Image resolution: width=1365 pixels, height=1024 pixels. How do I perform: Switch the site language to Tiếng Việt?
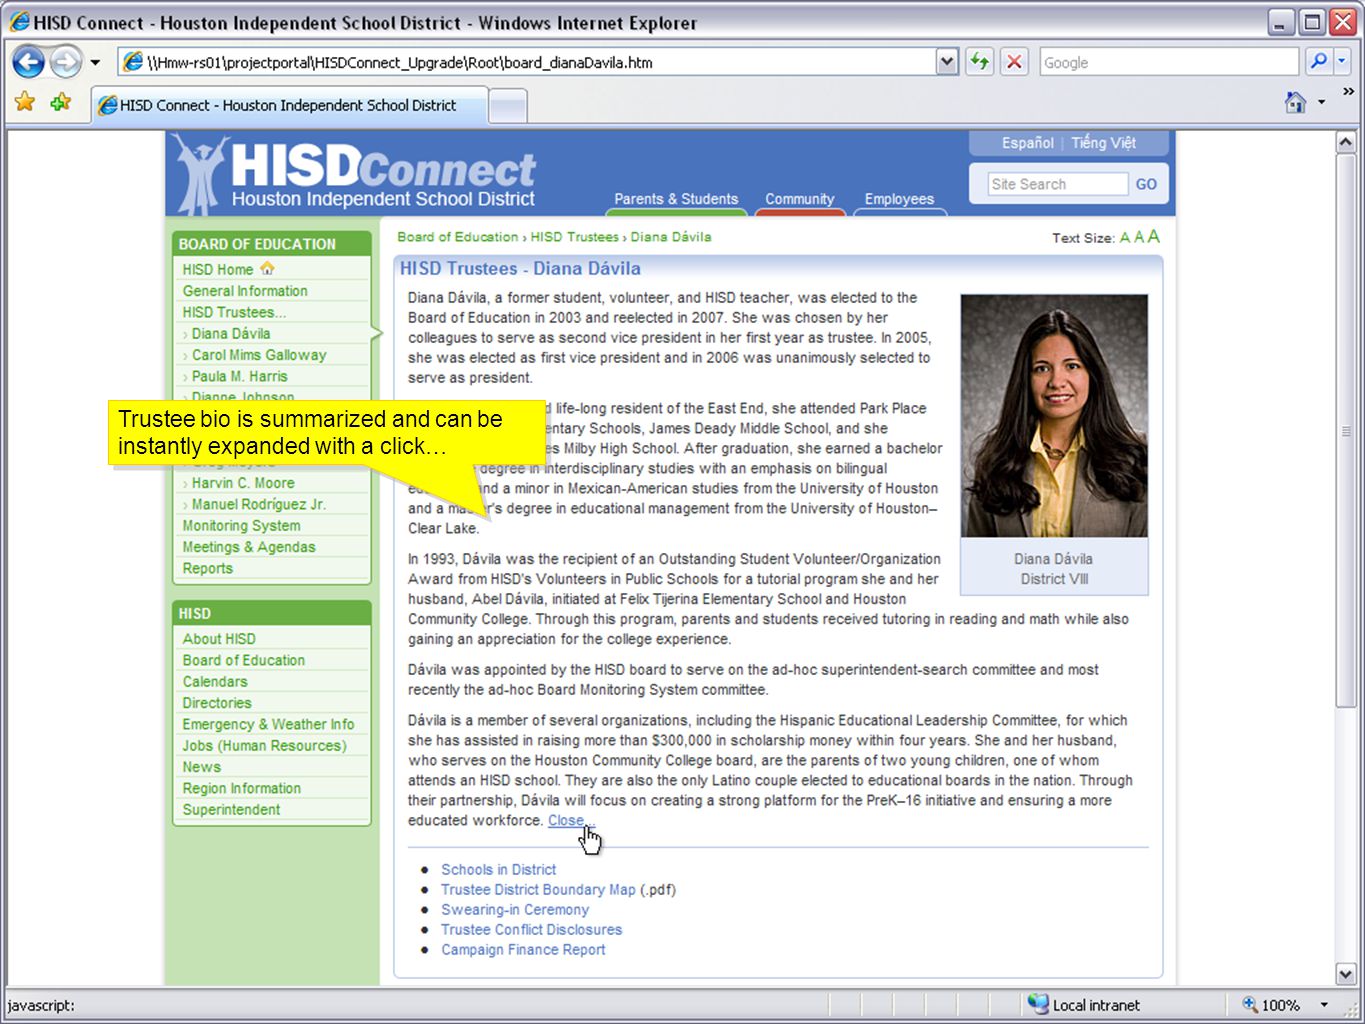pos(1103,143)
